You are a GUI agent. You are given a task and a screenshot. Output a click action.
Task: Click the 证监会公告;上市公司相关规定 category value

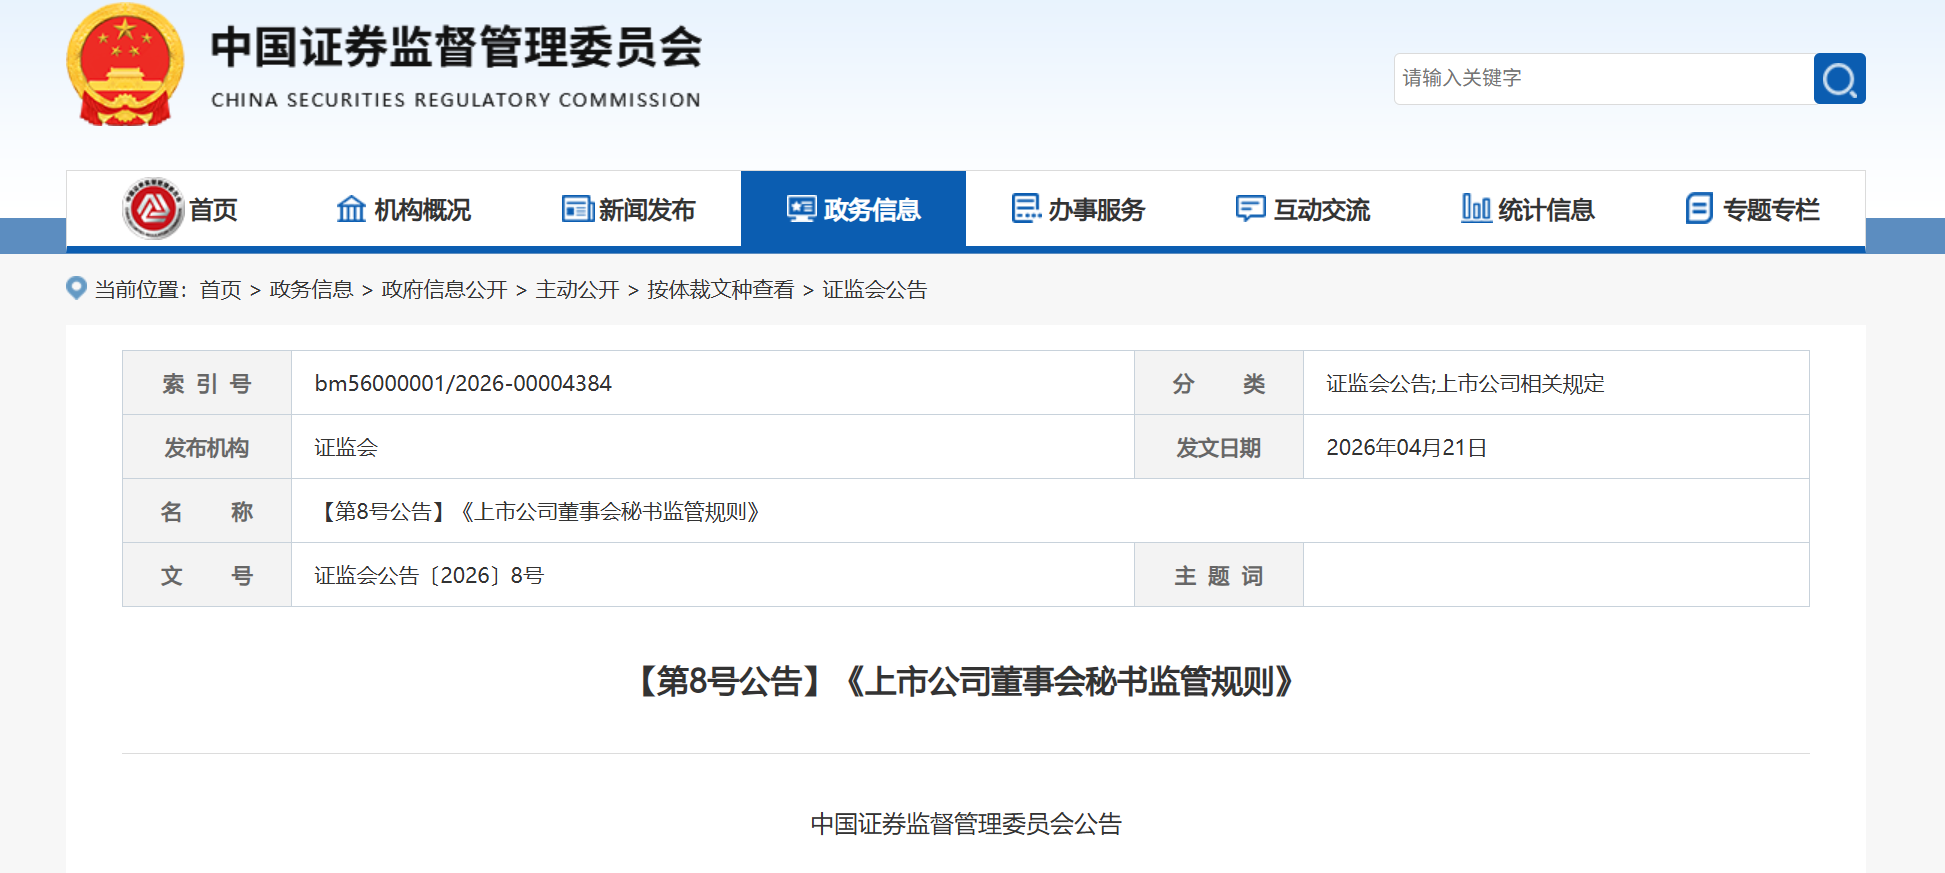(1465, 383)
